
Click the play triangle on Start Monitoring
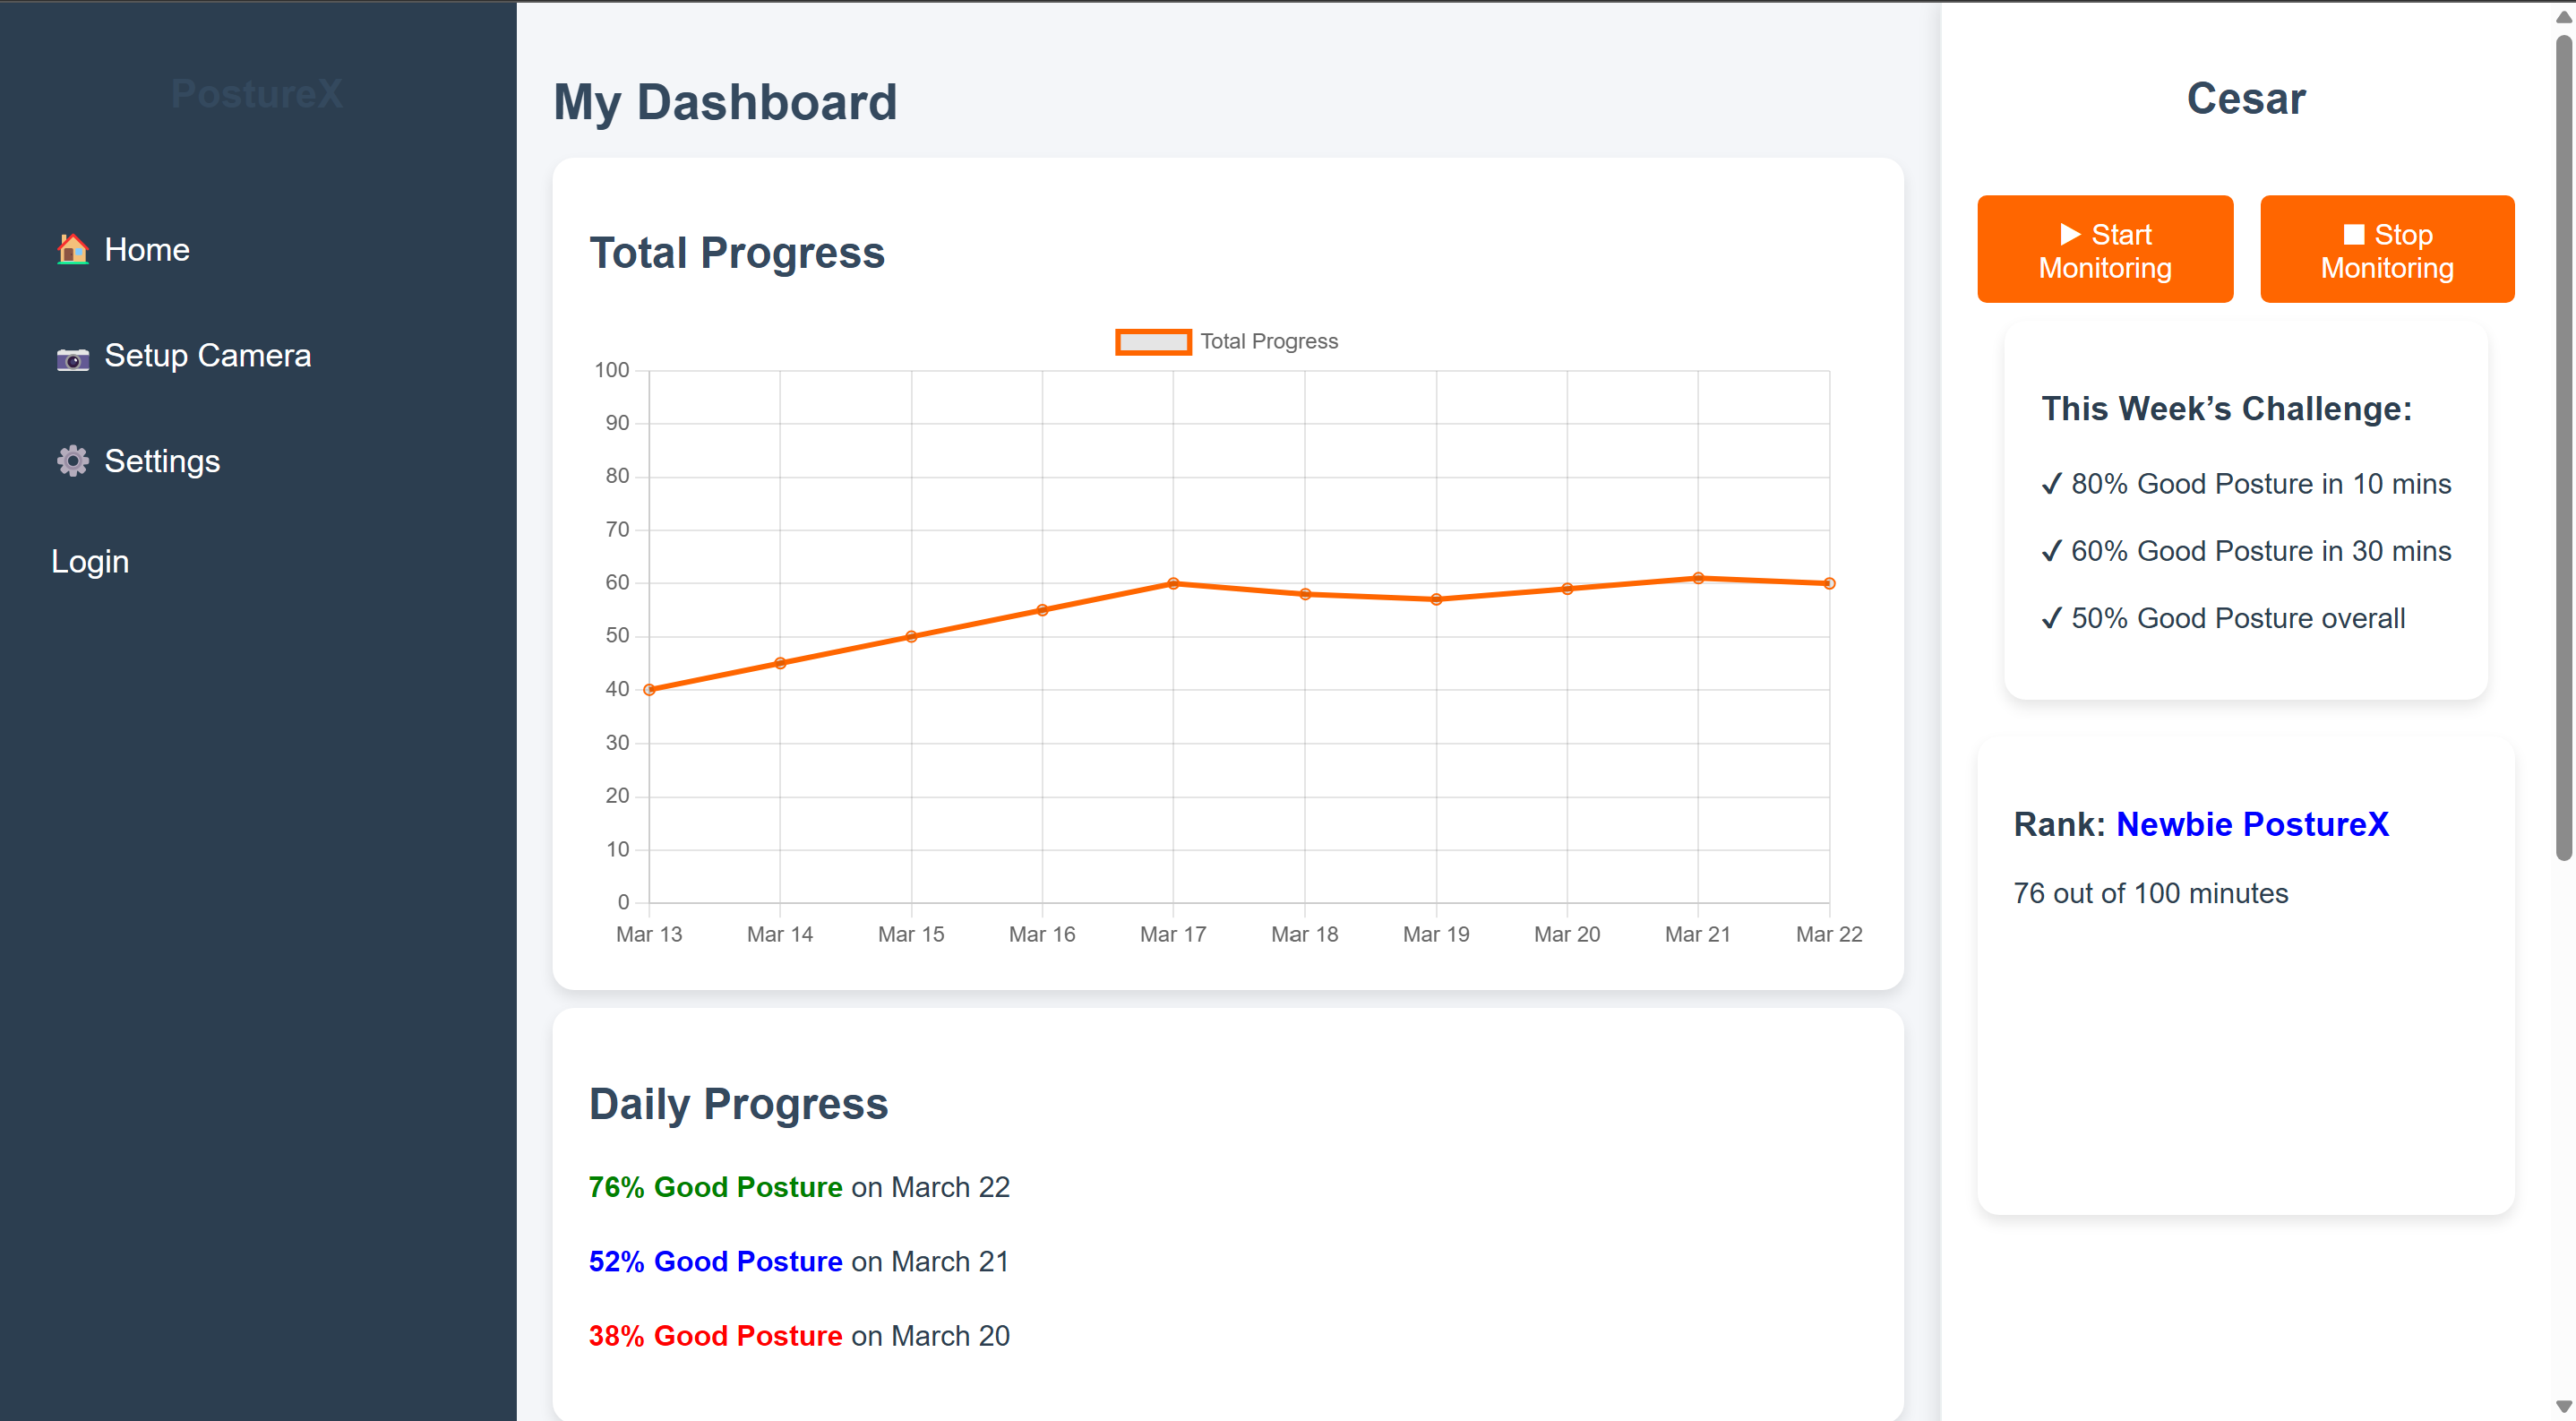2070,234
